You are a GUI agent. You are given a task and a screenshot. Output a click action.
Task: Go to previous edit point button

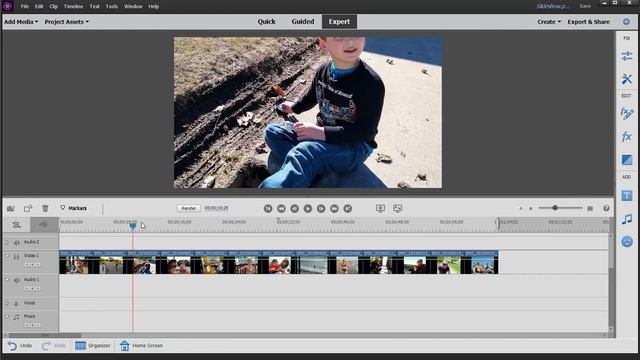pos(268,209)
